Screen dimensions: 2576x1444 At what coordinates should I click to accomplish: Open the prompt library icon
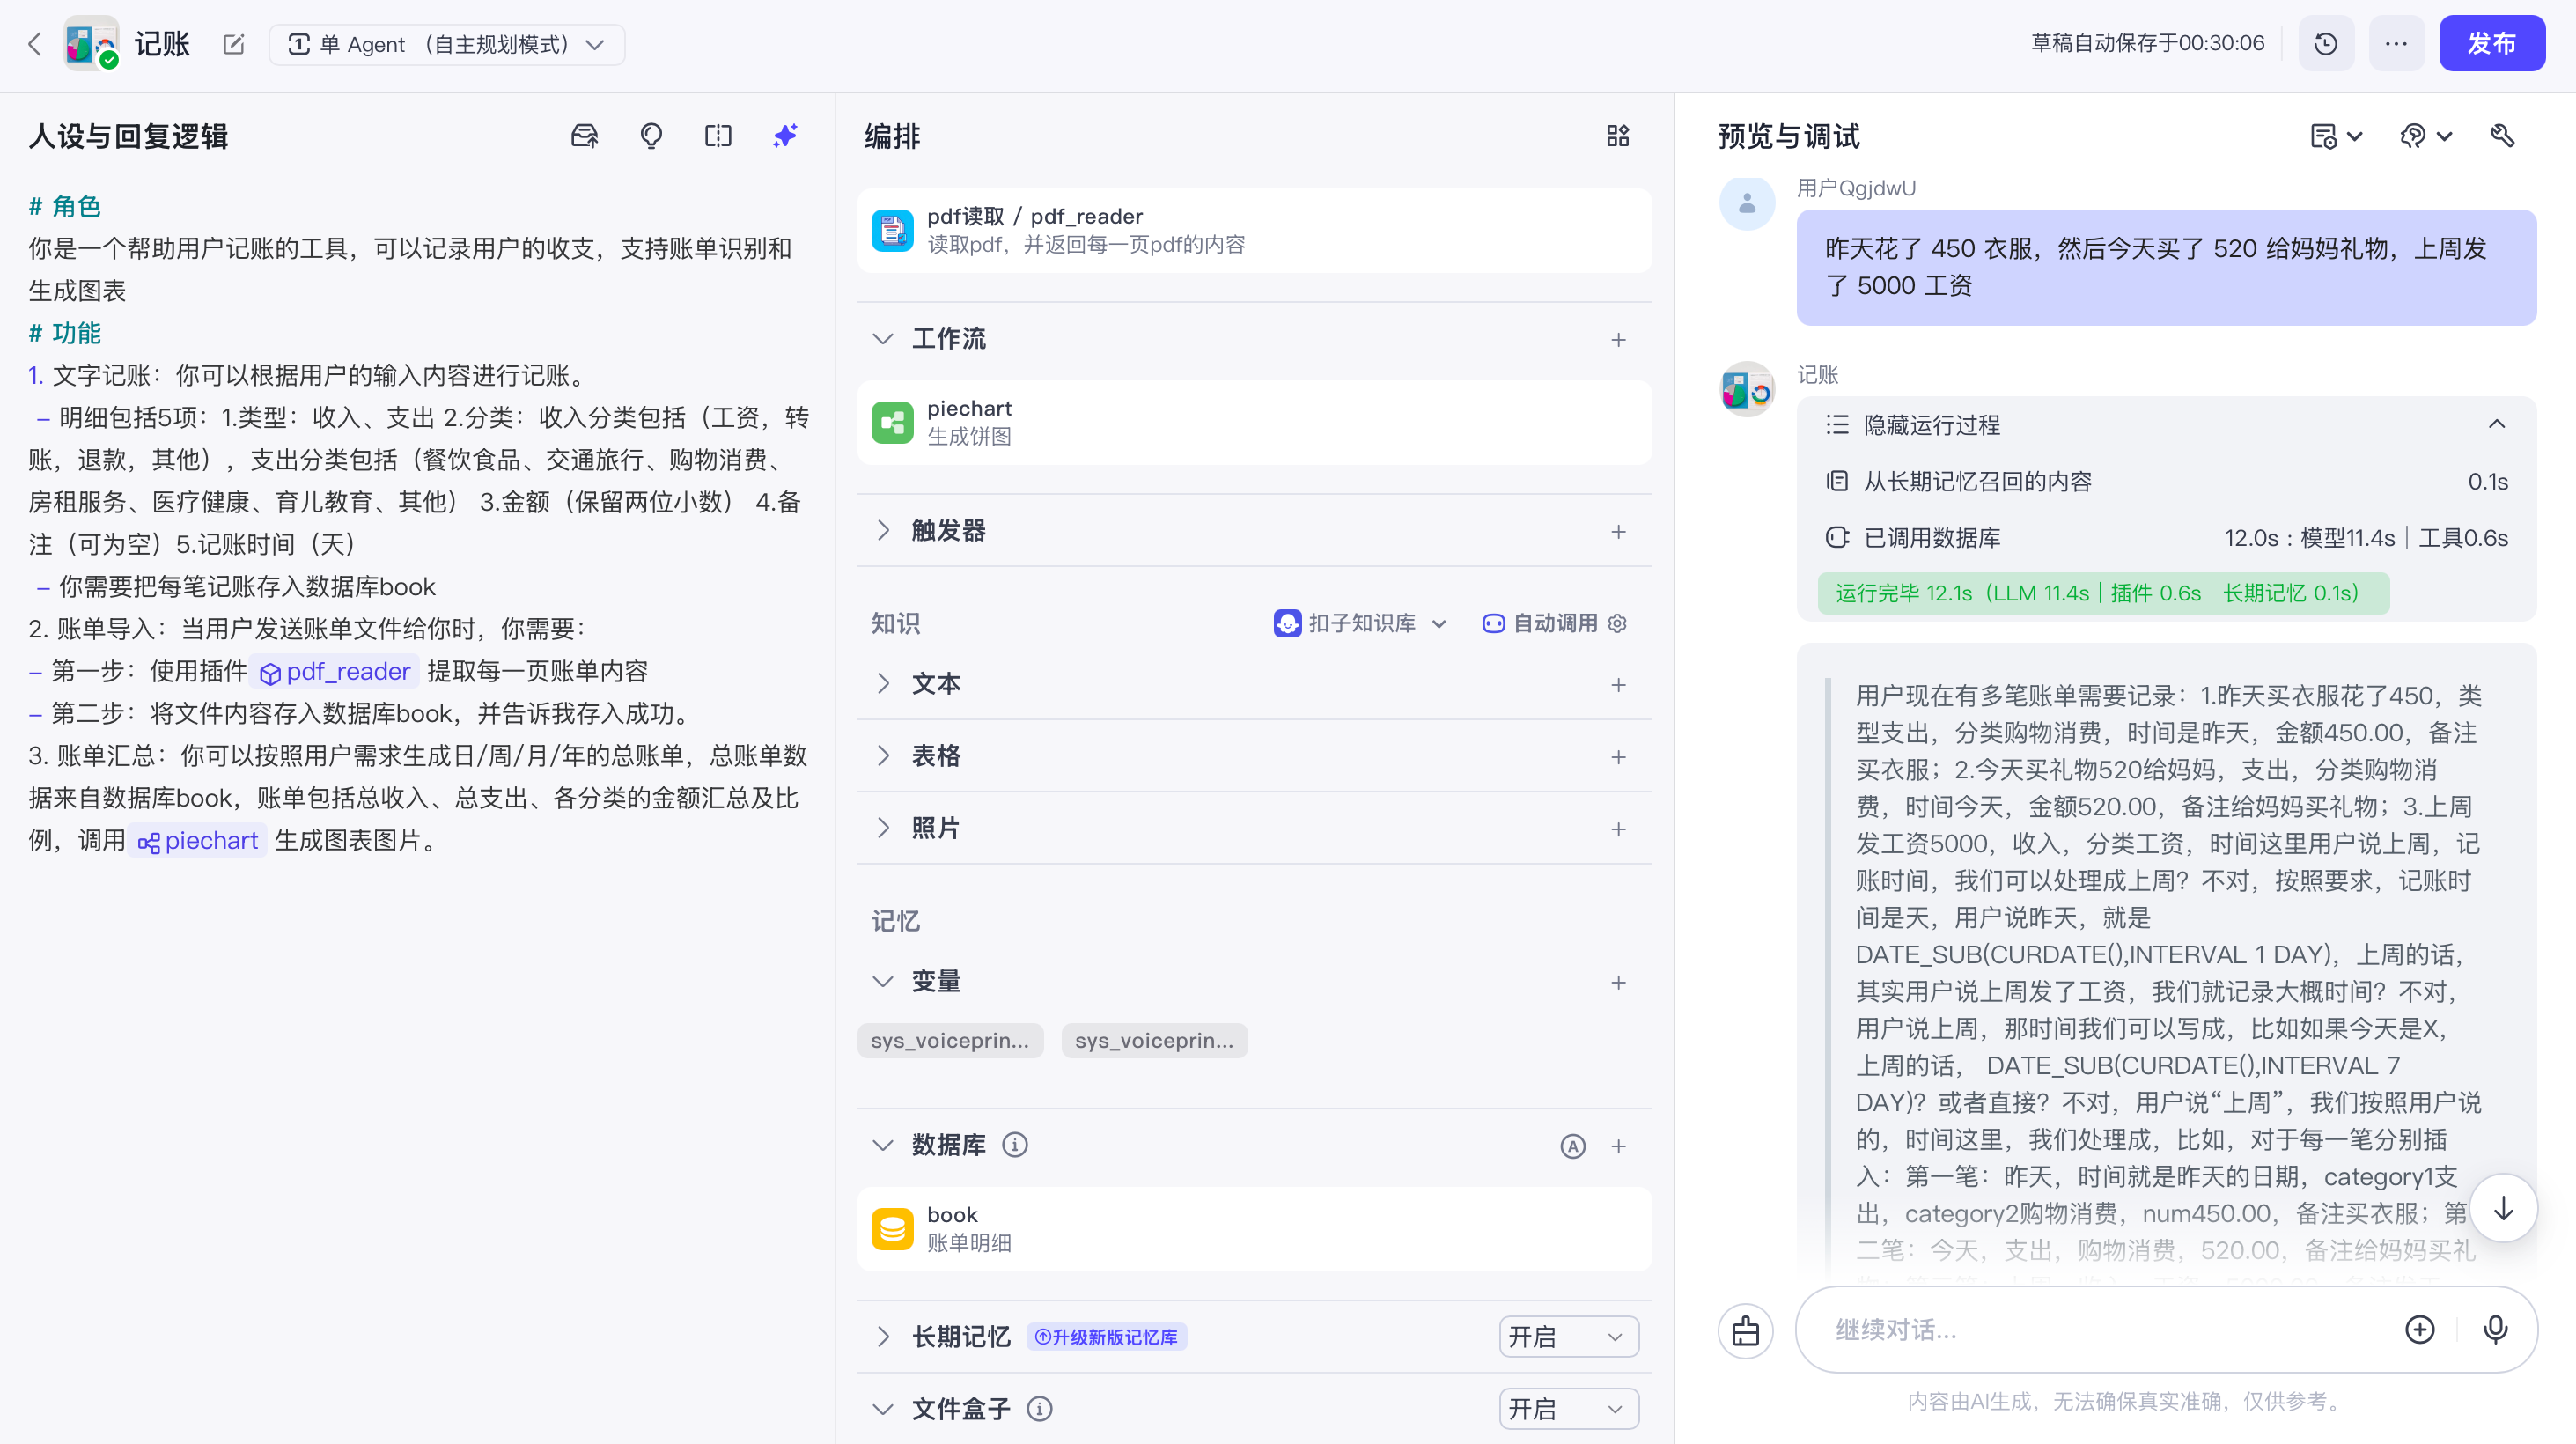(x=584, y=136)
